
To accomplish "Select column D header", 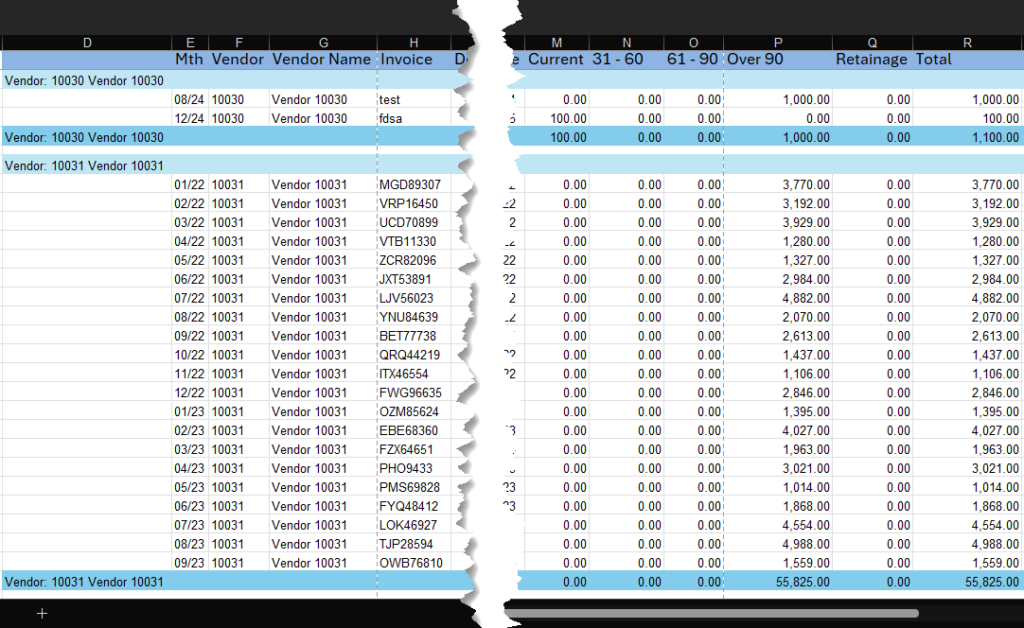I will [87, 42].
